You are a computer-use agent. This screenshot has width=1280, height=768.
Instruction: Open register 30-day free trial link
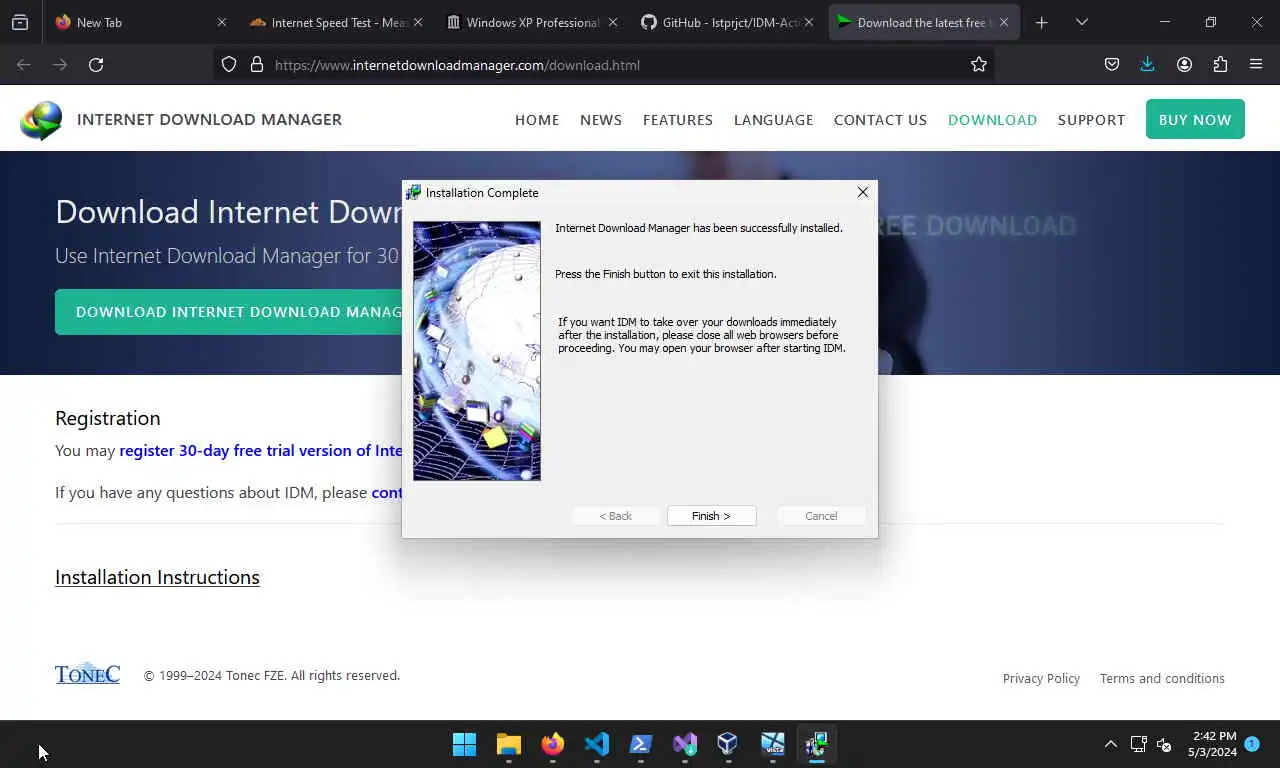(260, 450)
